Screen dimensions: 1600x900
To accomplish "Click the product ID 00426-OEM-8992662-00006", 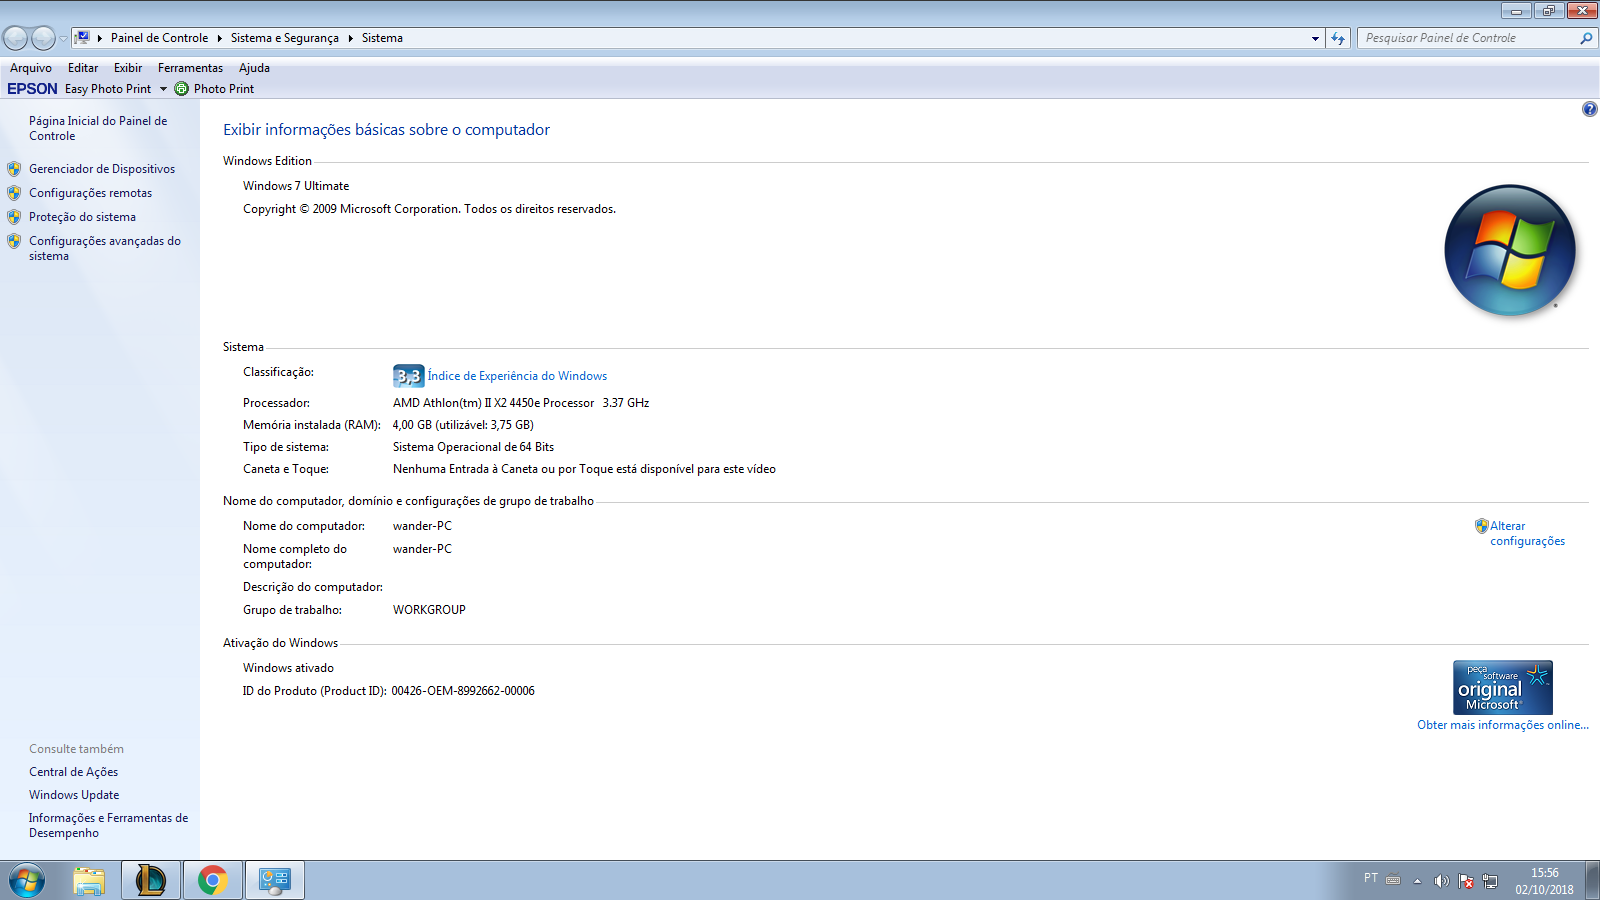I will click(x=463, y=691).
